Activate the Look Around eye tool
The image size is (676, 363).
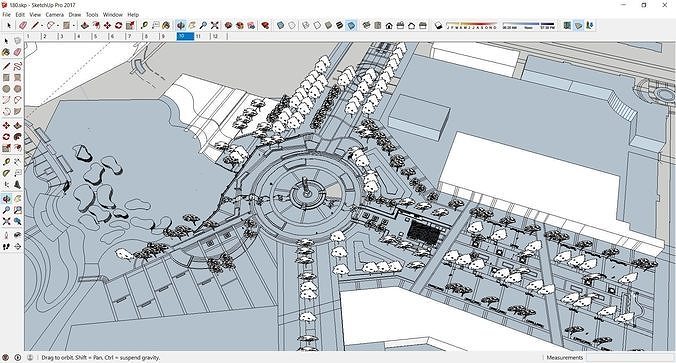pyautogui.click(x=17, y=235)
